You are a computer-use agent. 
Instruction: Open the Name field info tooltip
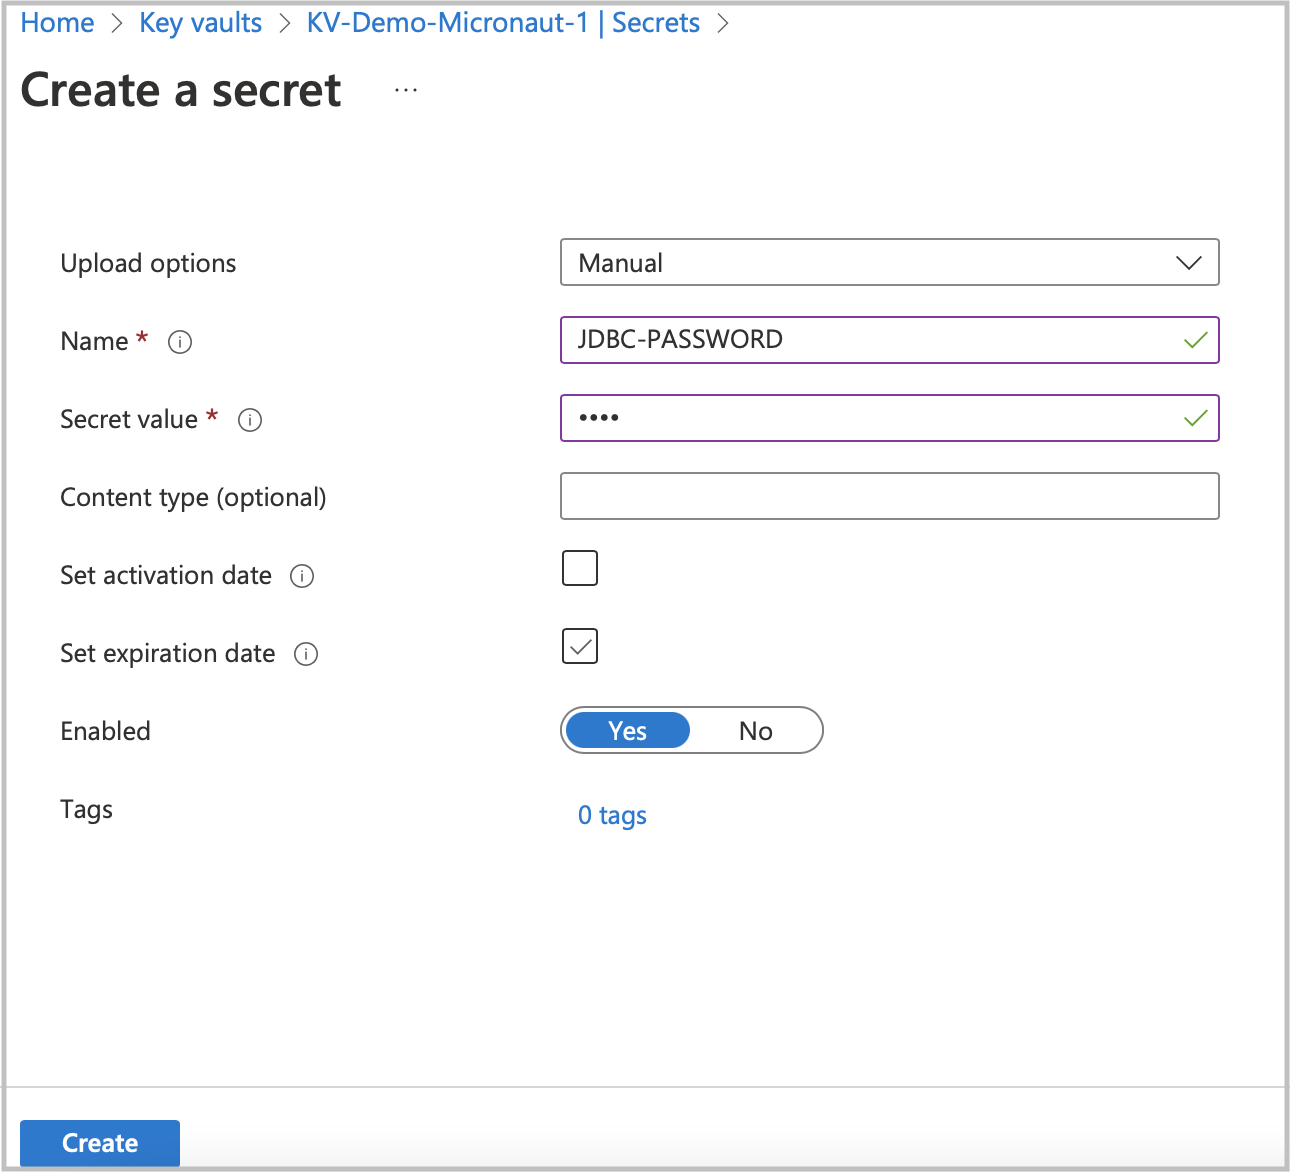pyautogui.click(x=179, y=342)
